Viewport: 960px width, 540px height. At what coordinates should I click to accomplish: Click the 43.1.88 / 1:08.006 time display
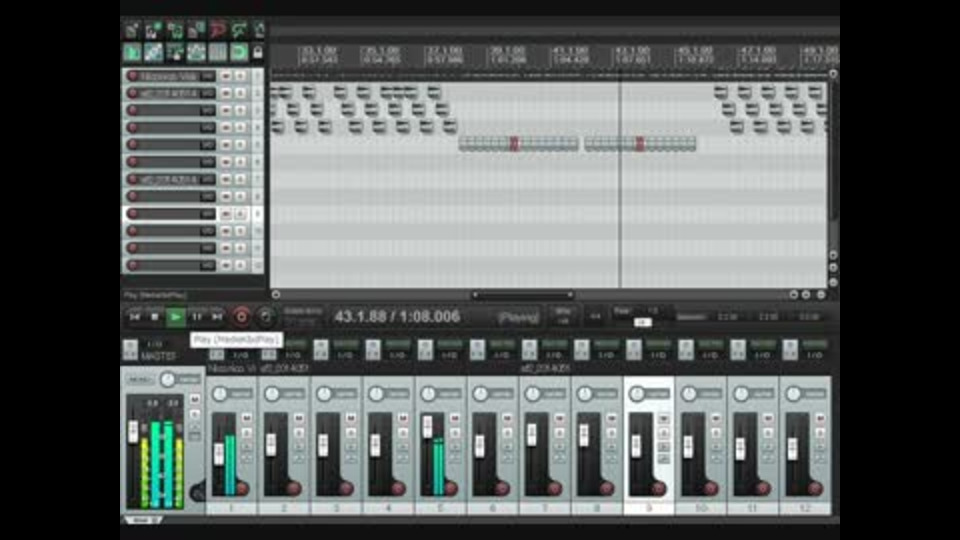click(397, 317)
